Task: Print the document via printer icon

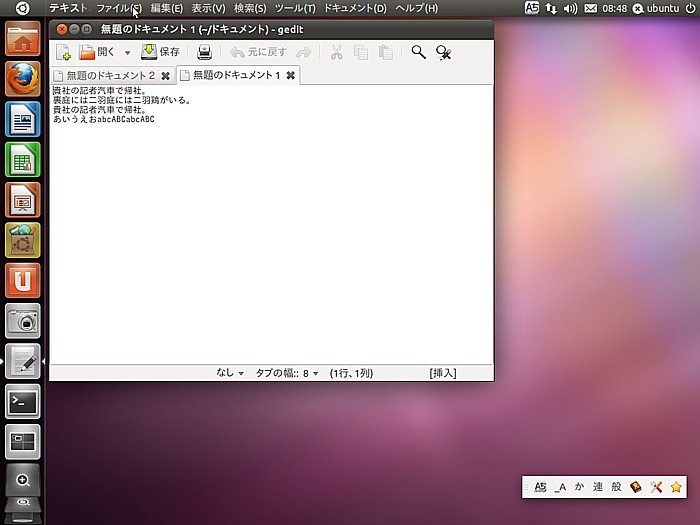Action: [x=204, y=52]
